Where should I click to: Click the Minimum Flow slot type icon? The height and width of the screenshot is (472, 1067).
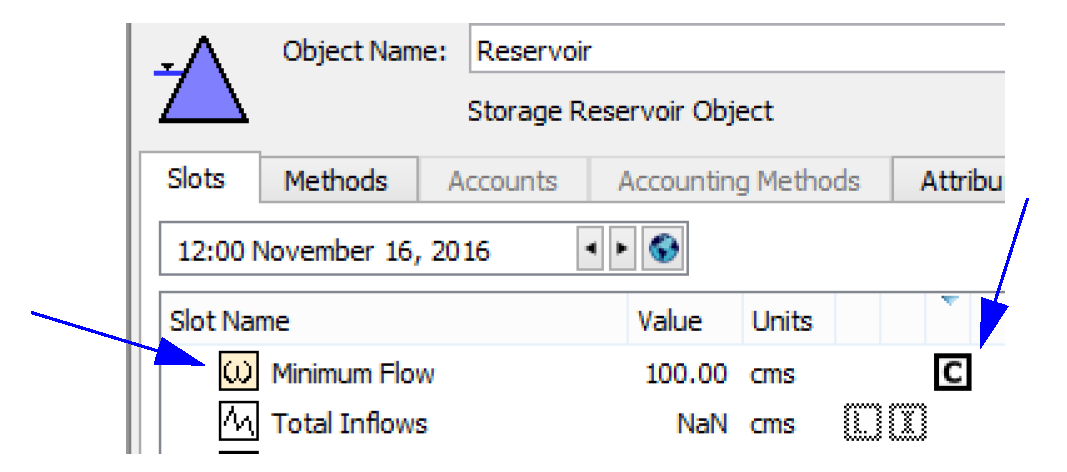[236, 375]
